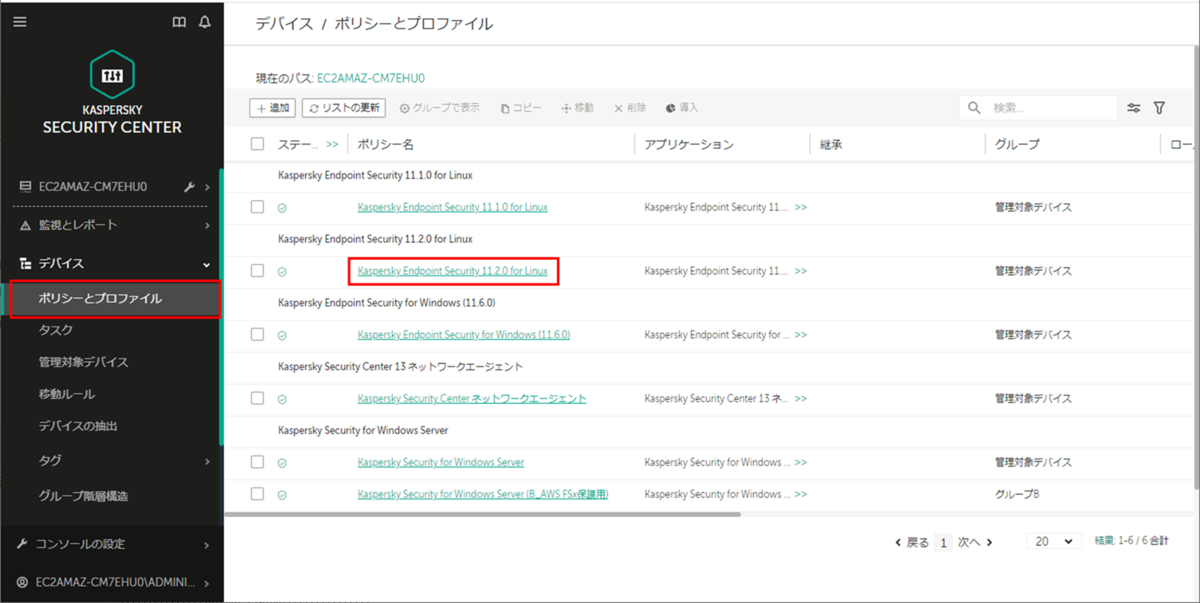Expand application name in 11.1.0 Linux row
Viewport: 1200px width, 603px height.
point(801,208)
